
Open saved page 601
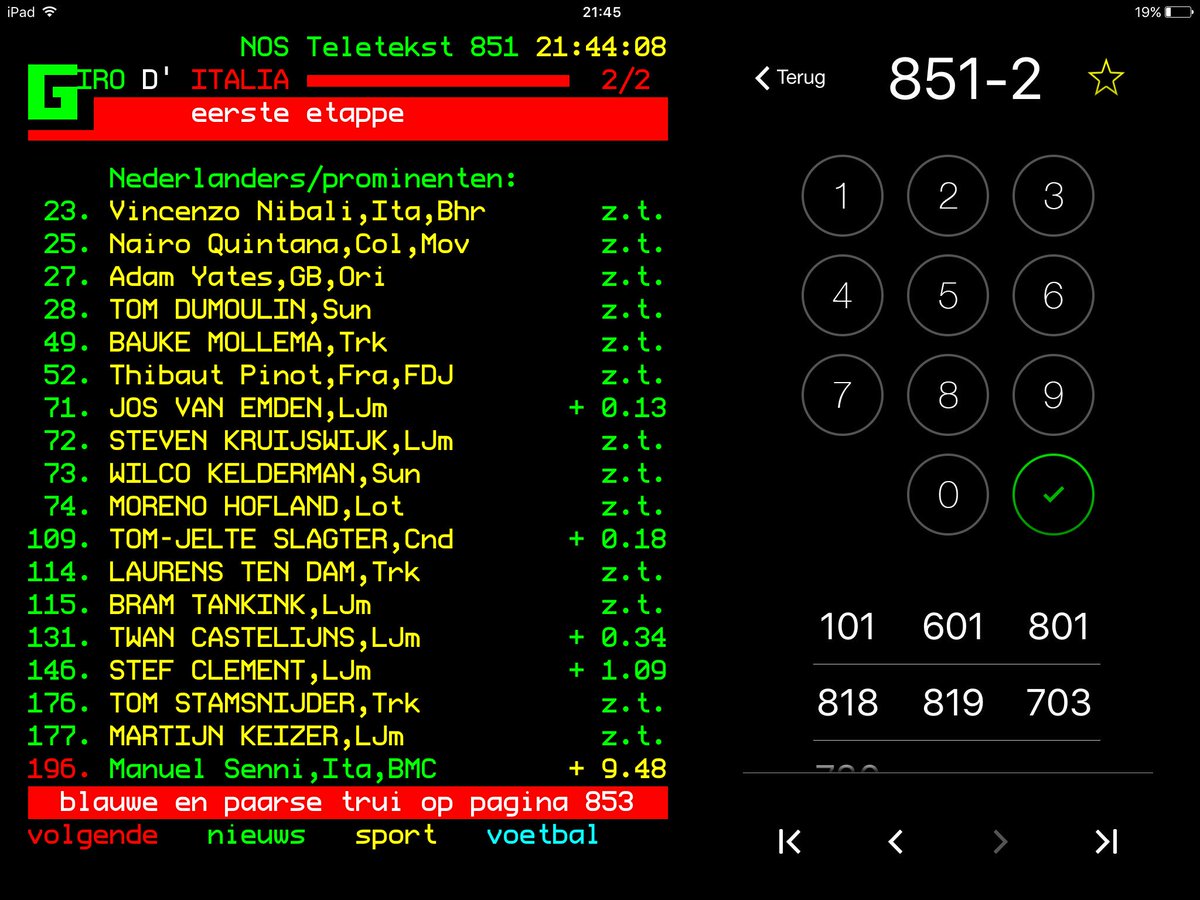click(x=953, y=627)
